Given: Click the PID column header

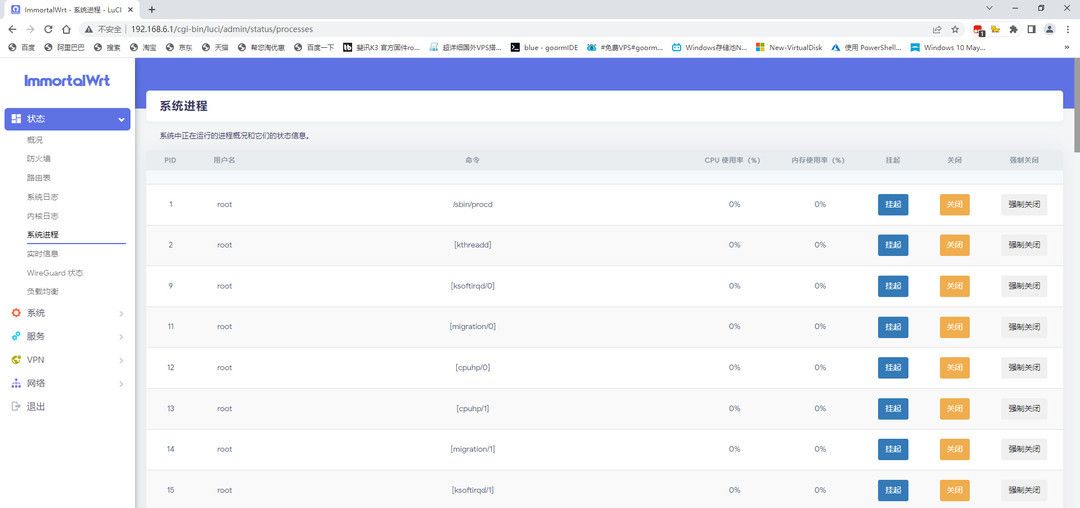Looking at the screenshot, I should tap(170, 160).
